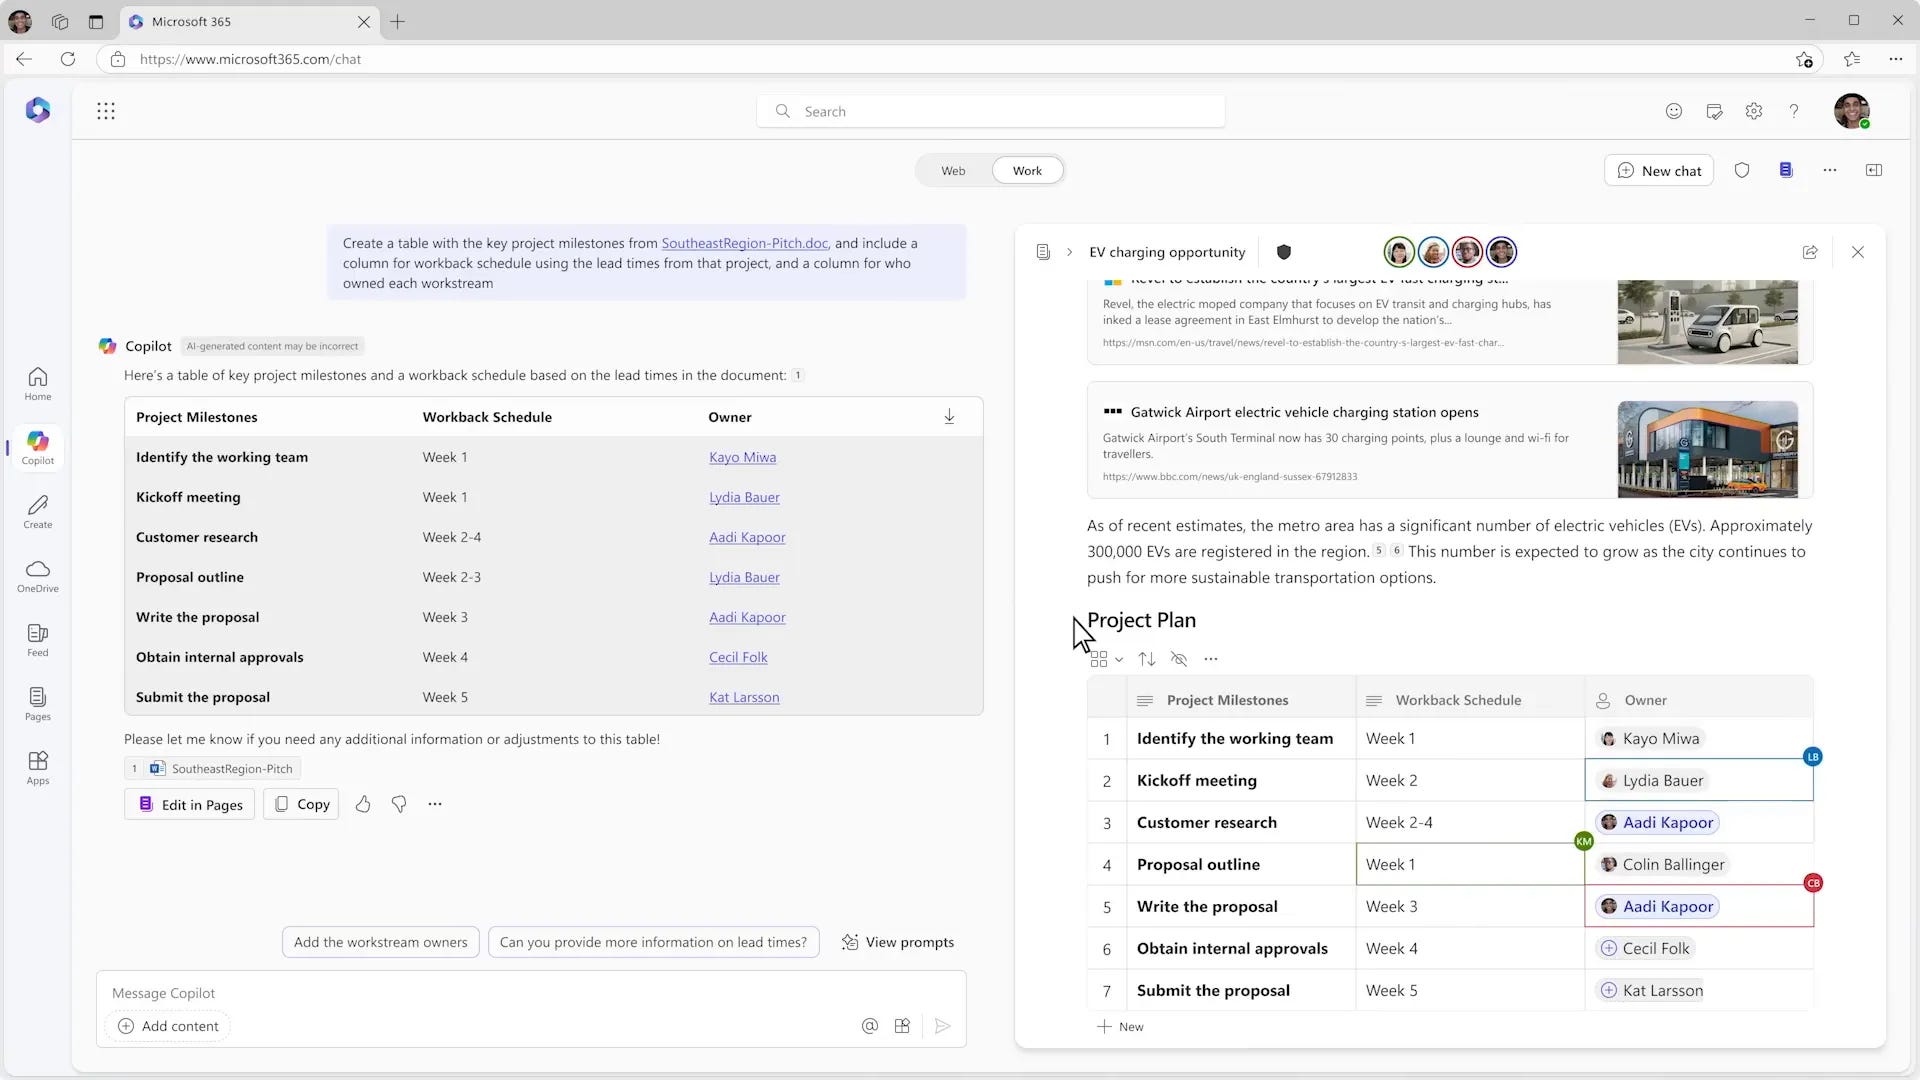The width and height of the screenshot is (1920, 1080).
Task: Give the Copilot response a thumbs down
Action: pyautogui.click(x=398, y=804)
